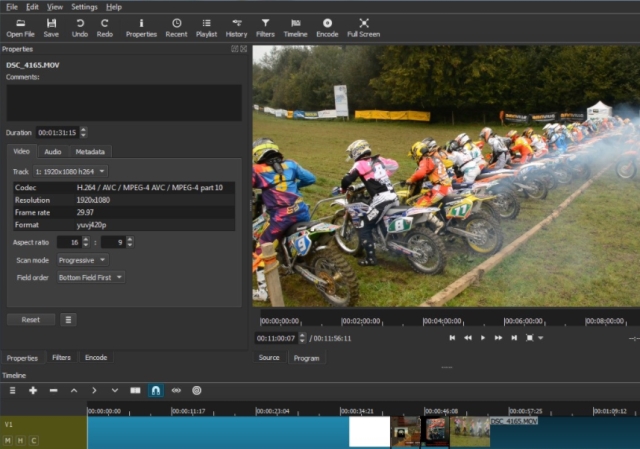This screenshot has width=640, height=449.
Task: Mute the V1 track
Action: 8,440
